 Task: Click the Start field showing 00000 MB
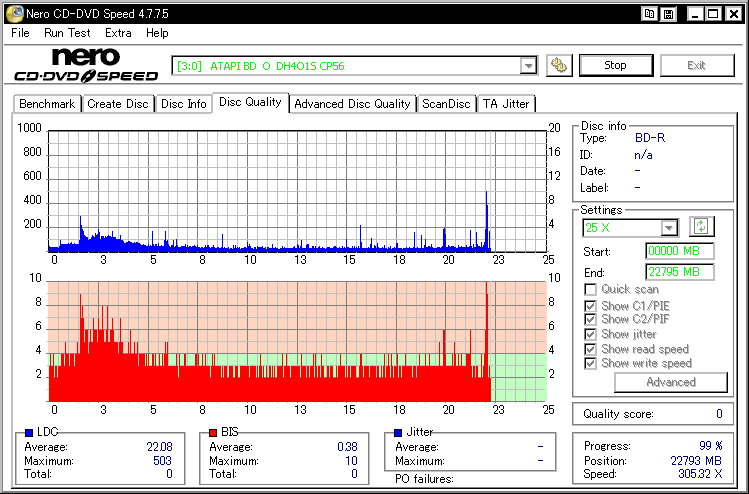[x=679, y=251]
